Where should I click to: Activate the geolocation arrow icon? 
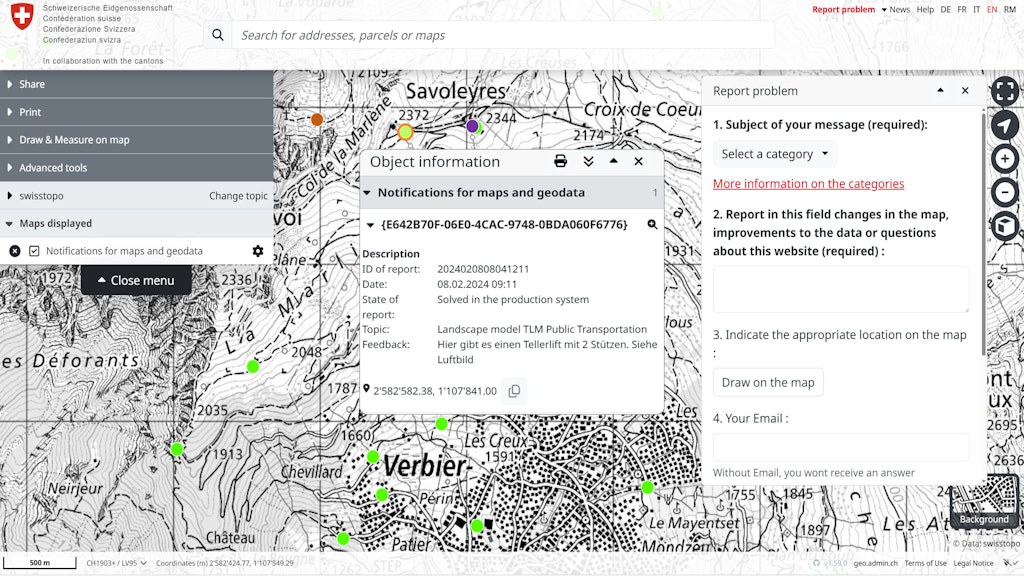[x=1003, y=127]
